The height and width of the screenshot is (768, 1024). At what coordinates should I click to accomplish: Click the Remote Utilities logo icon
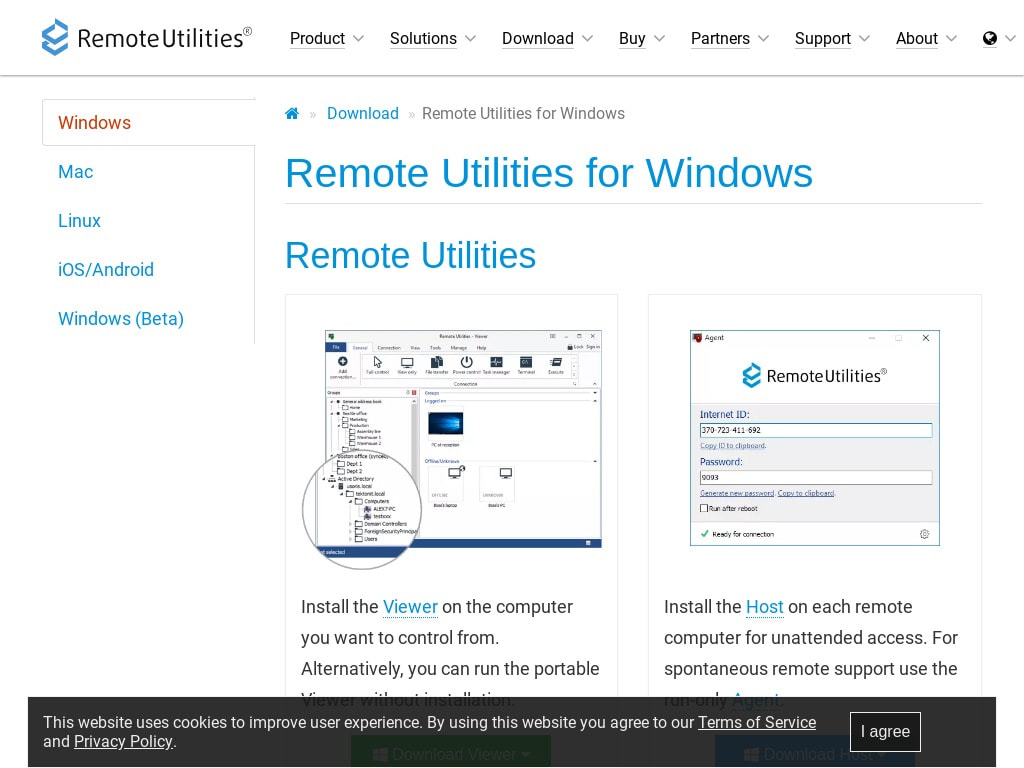55,37
